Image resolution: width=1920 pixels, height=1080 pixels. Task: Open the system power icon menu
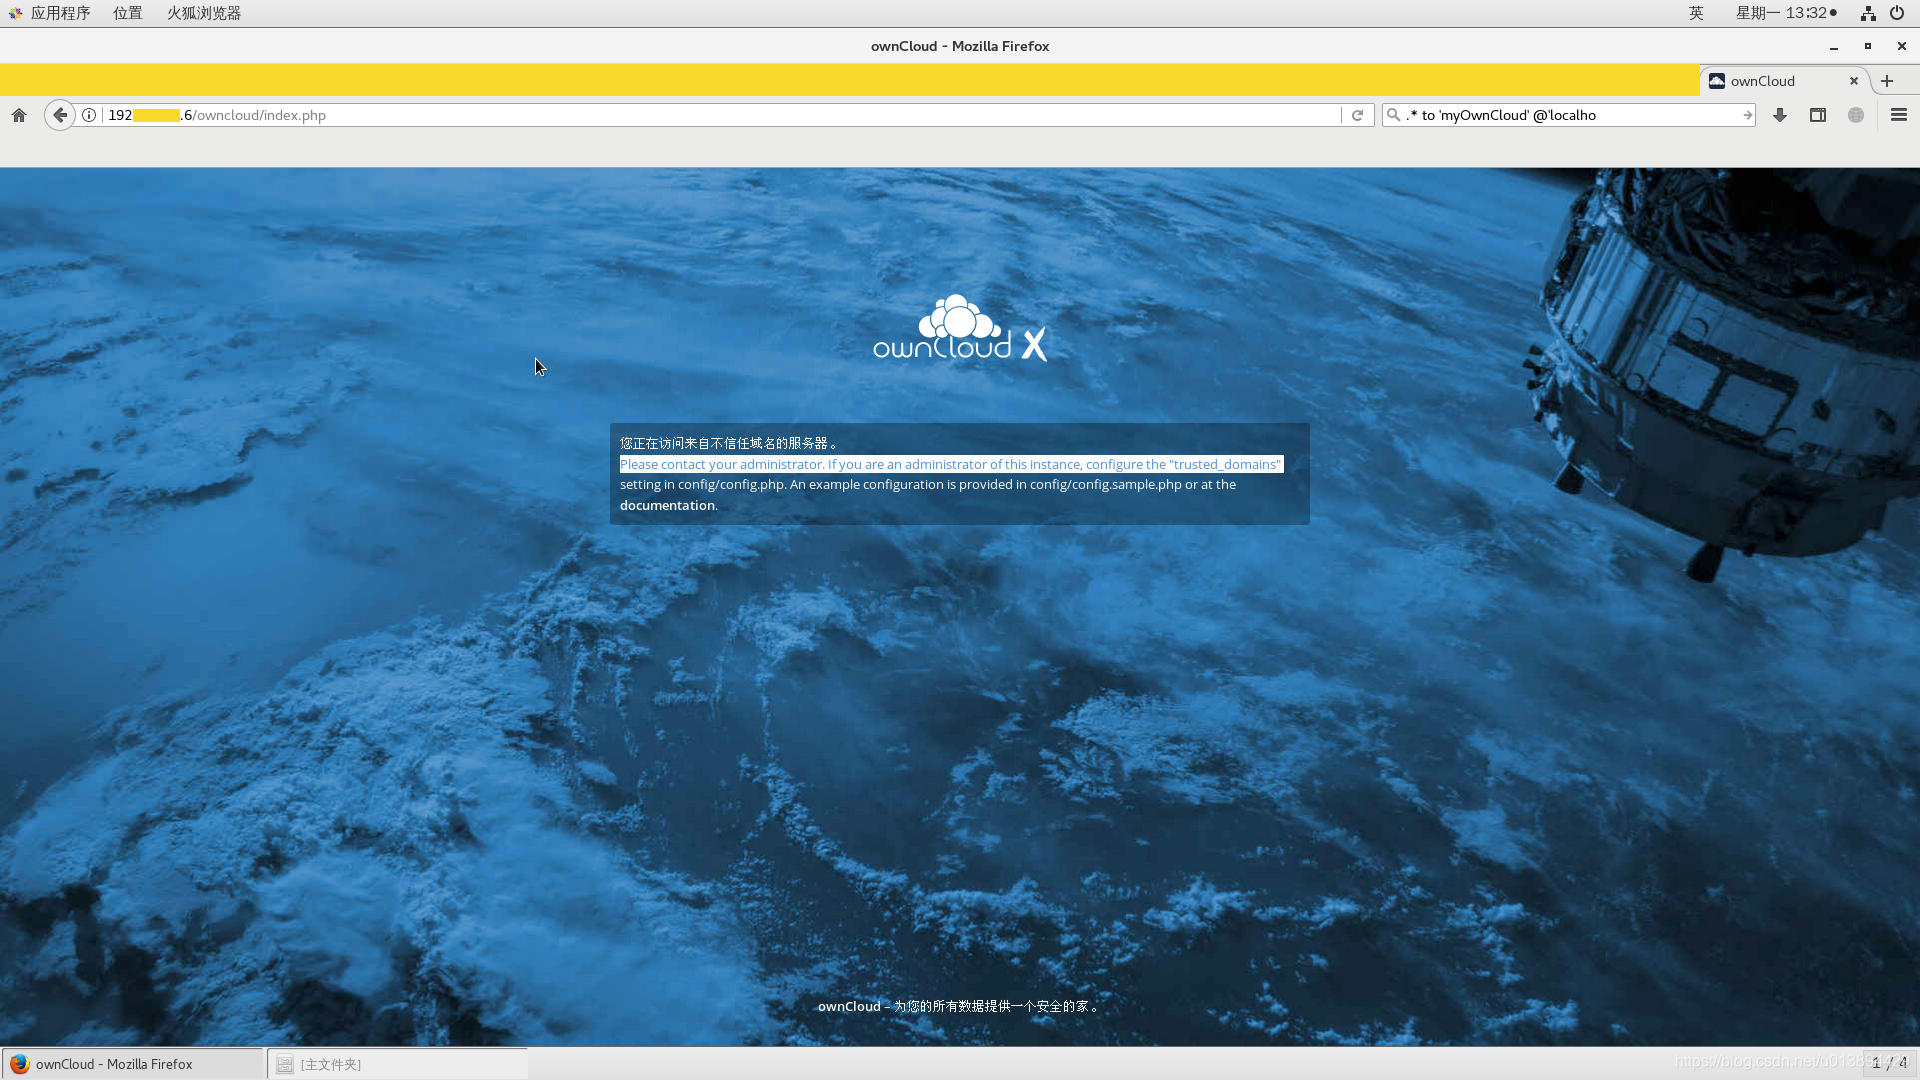pyautogui.click(x=1897, y=13)
